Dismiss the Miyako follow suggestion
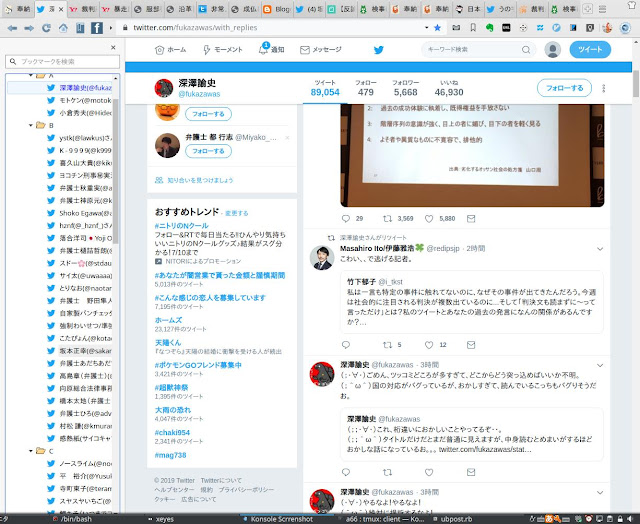The width and height of the screenshot is (640, 524). (x=287, y=138)
